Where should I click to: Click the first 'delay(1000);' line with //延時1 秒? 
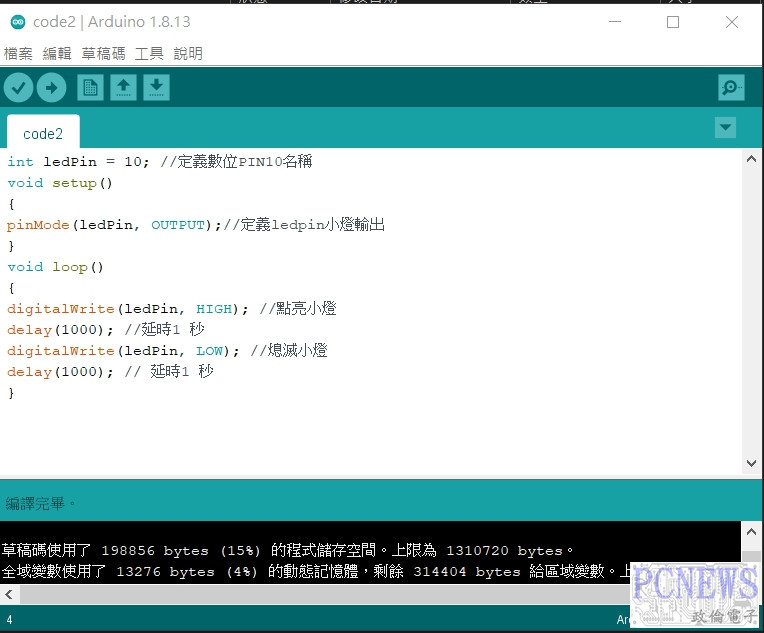point(106,330)
